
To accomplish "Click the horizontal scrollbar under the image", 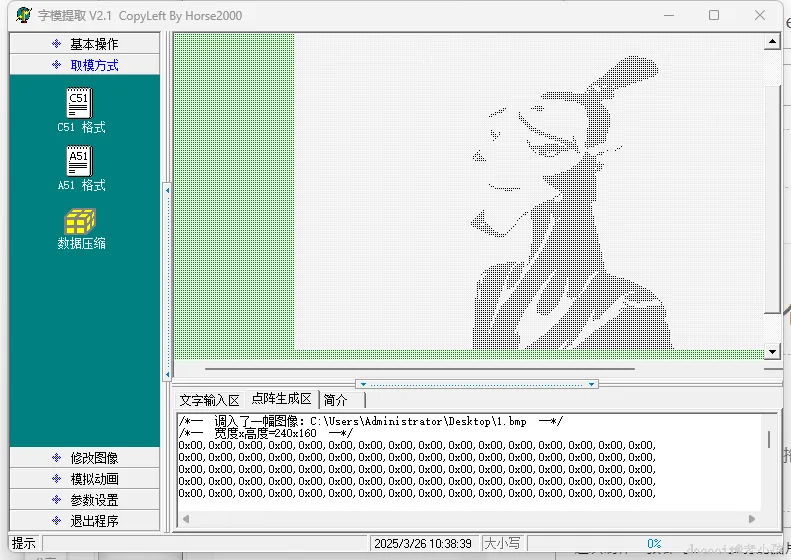I will point(420,369).
